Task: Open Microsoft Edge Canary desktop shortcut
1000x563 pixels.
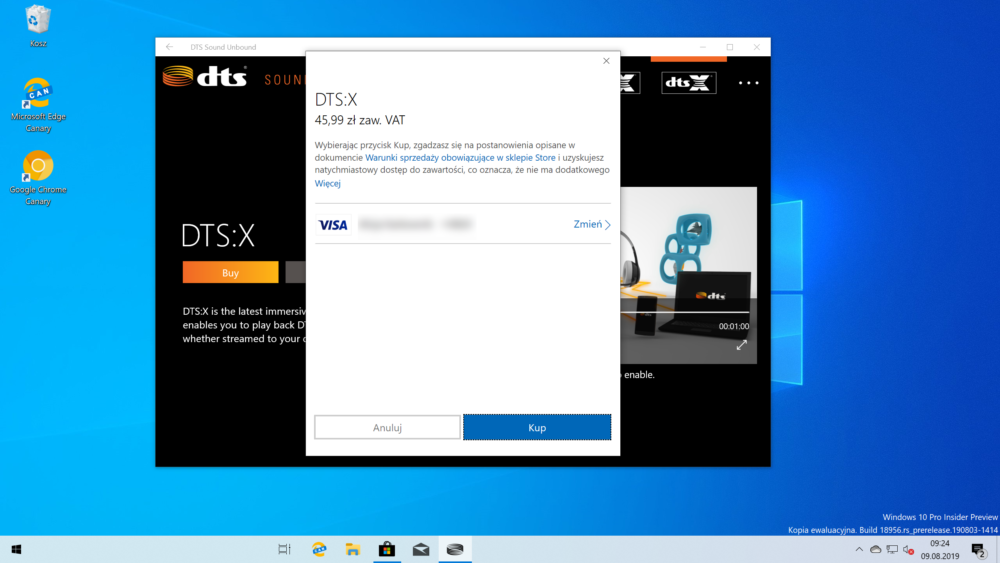Action: [x=38, y=105]
